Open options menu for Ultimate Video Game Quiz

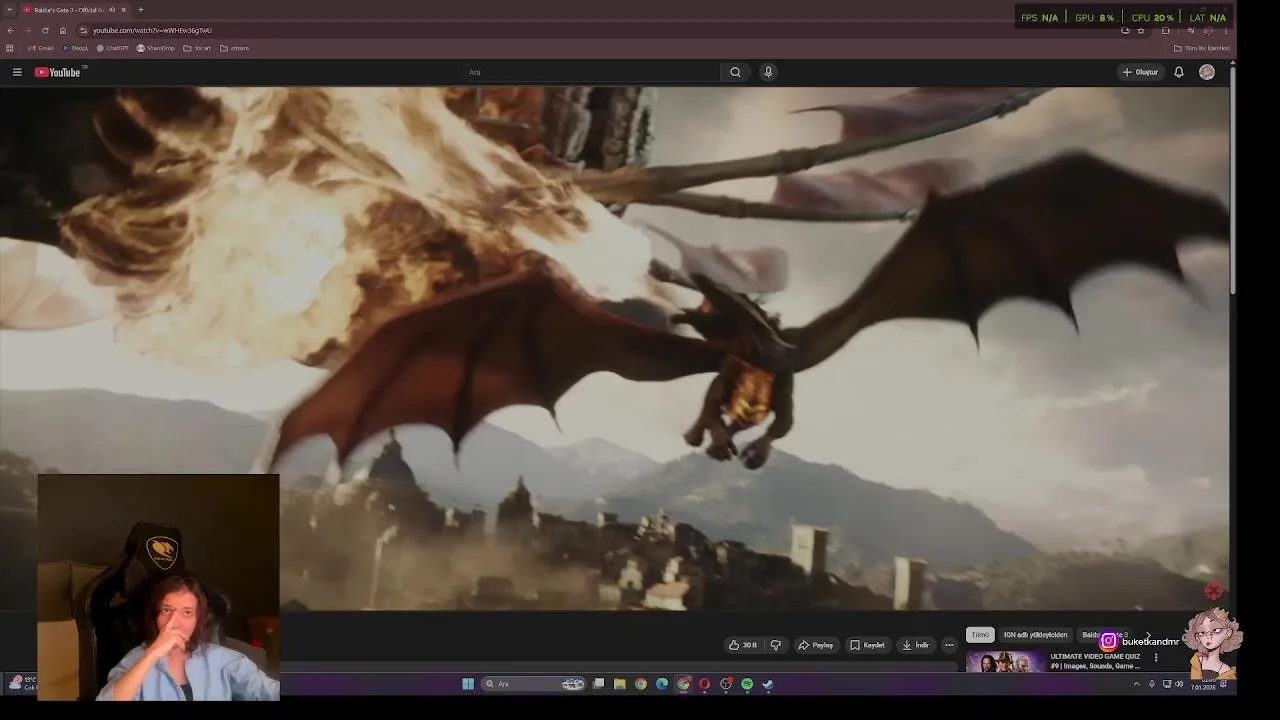tap(1156, 658)
